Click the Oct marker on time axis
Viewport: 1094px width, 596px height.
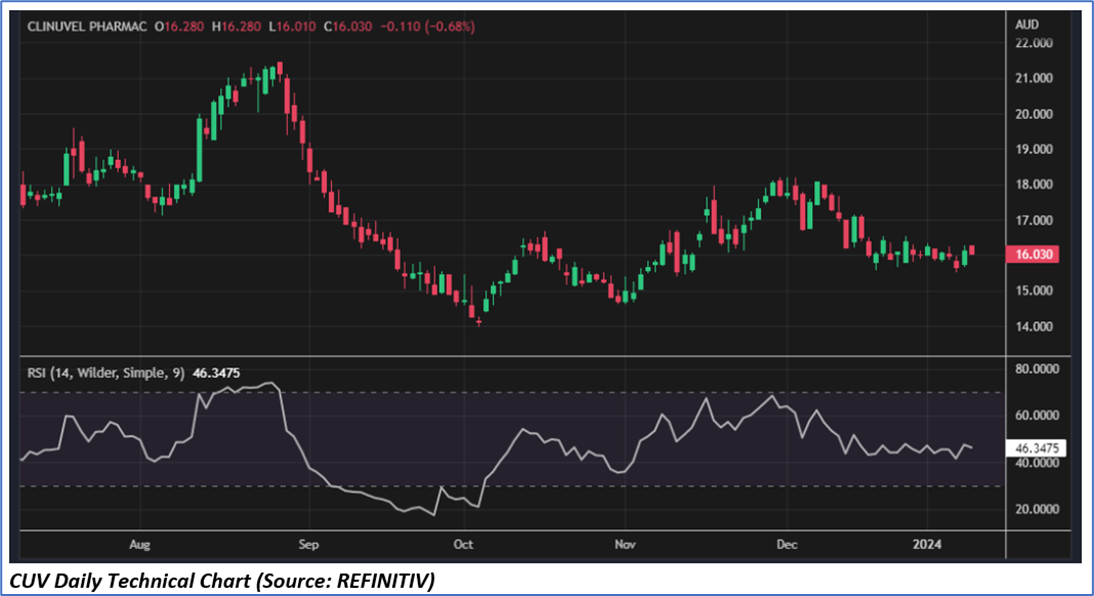[x=462, y=546]
